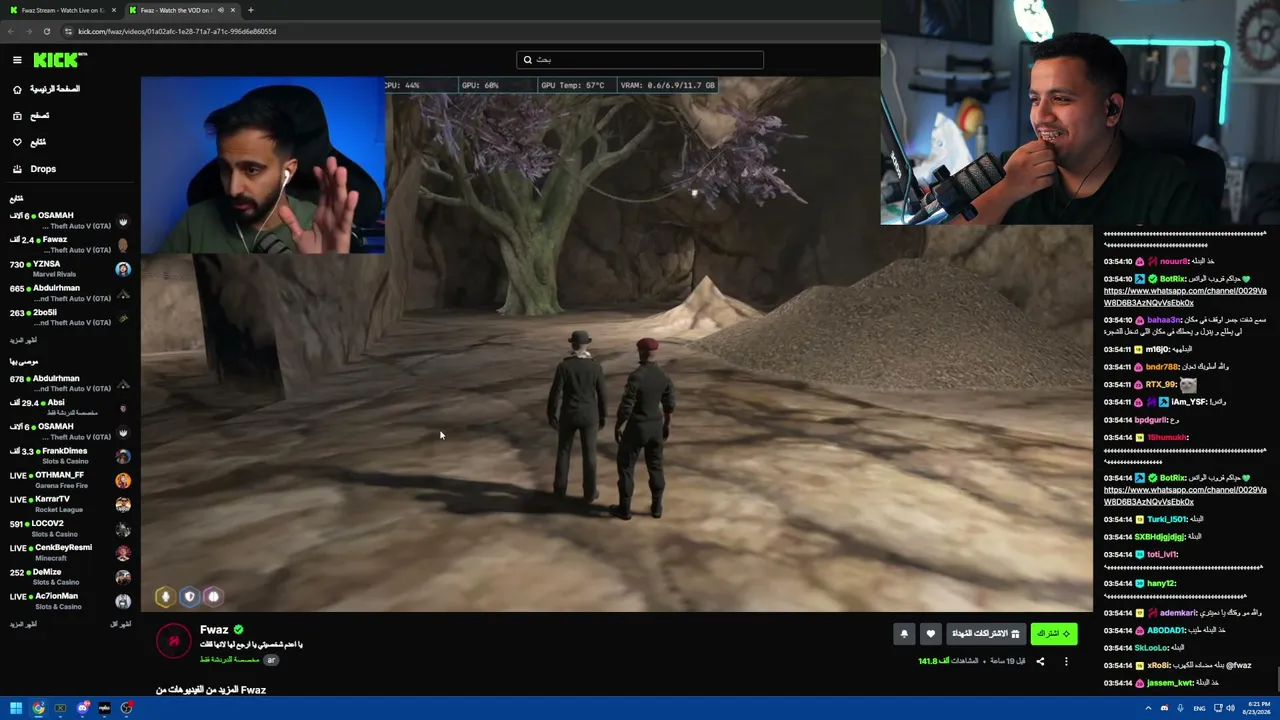This screenshot has width=1280, height=720.
Task: Open the Fwaz channel name link
Action: pyautogui.click(x=214, y=630)
